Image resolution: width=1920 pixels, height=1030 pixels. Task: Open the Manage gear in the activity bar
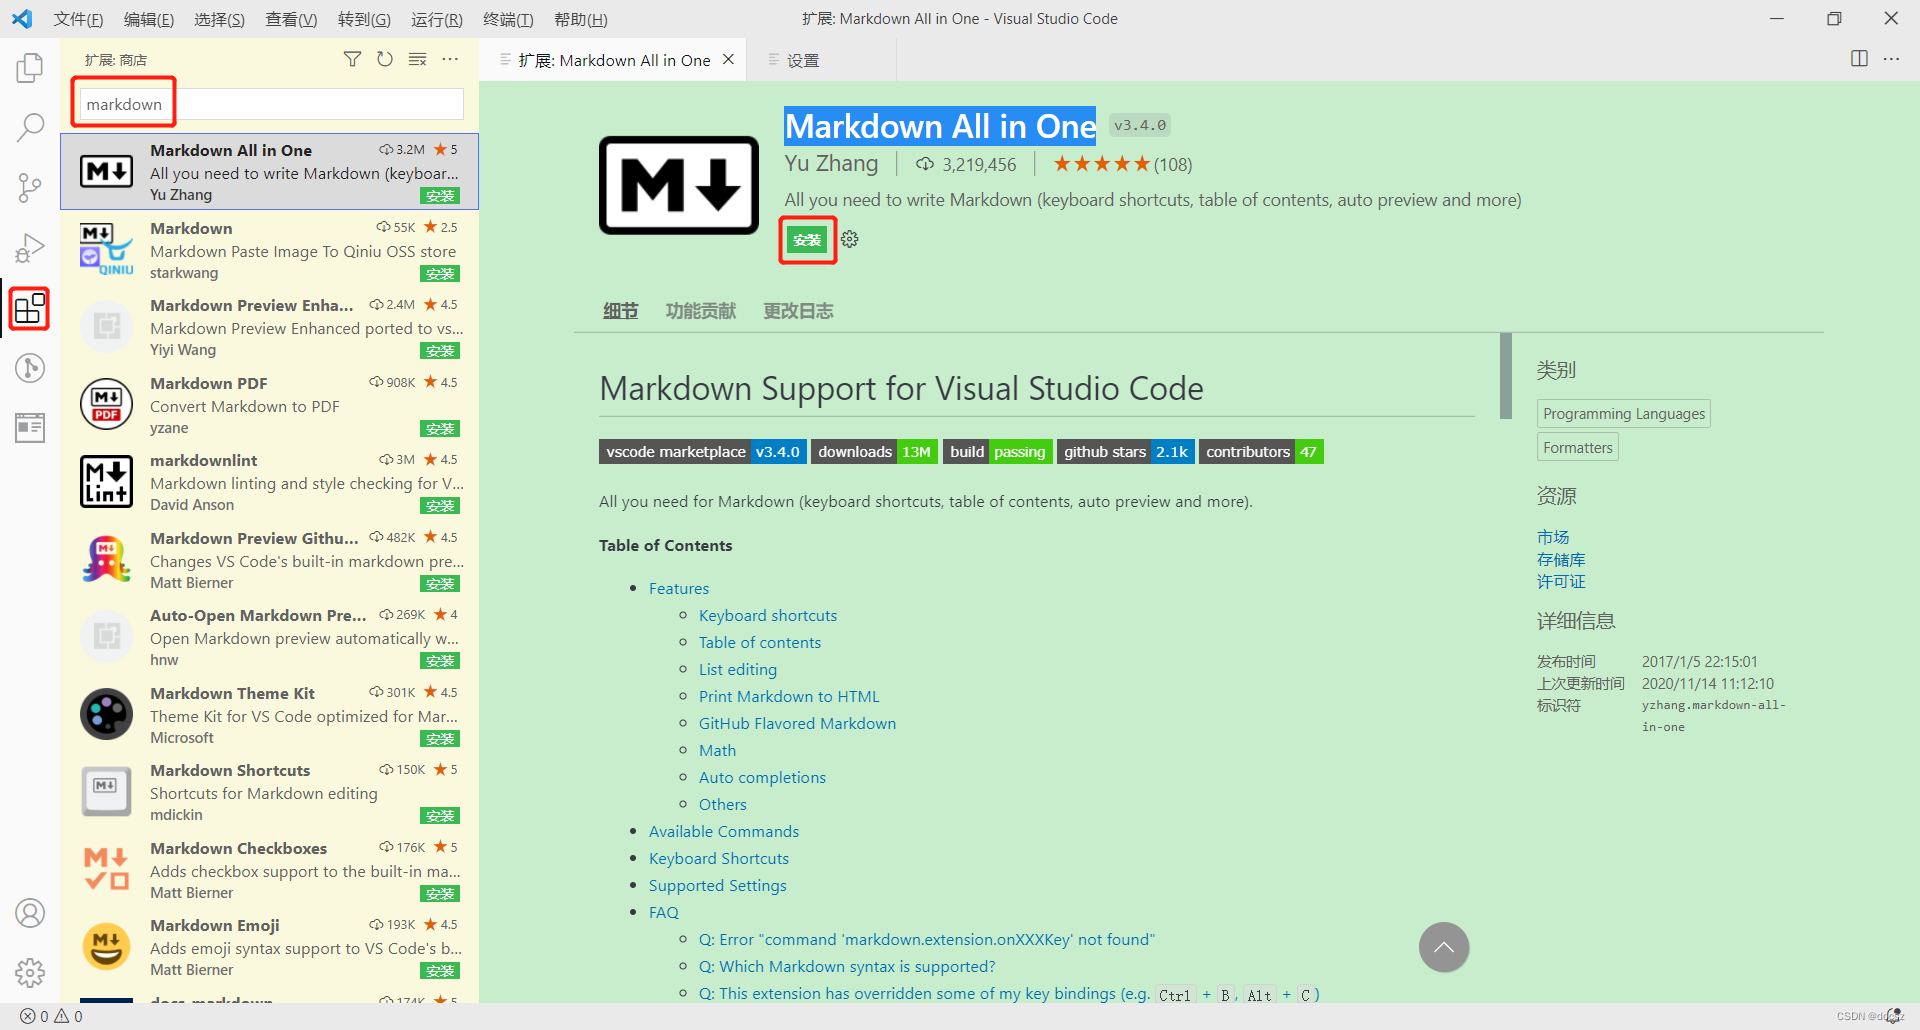[x=30, y=972]
